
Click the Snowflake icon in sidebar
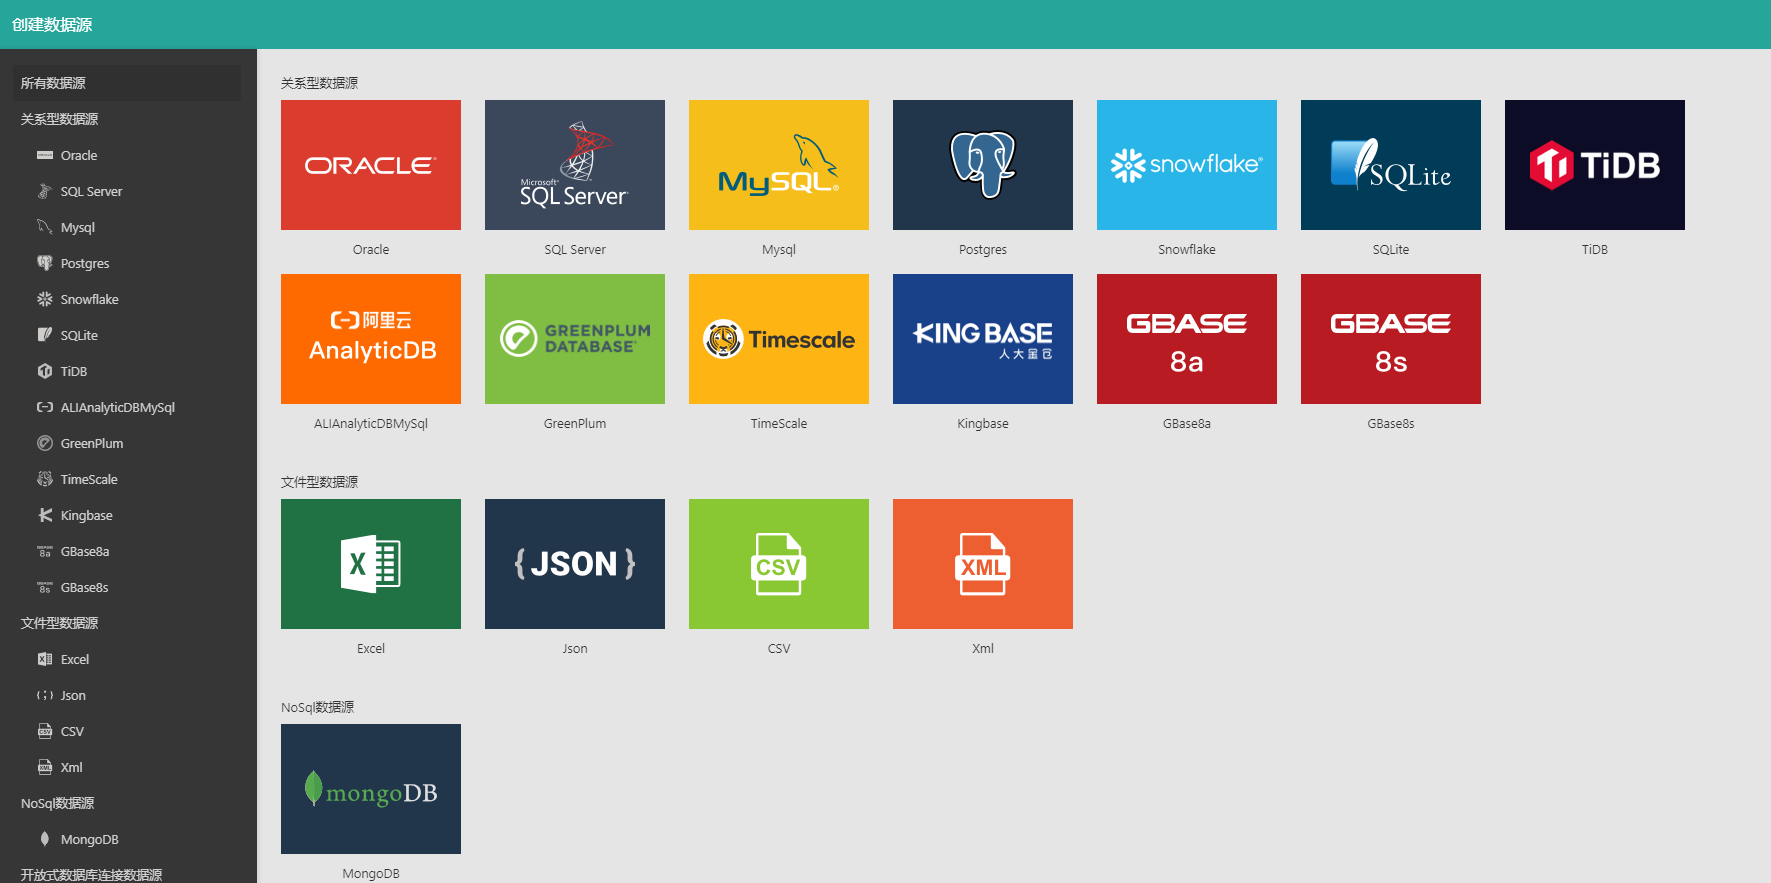coord(45,299)
